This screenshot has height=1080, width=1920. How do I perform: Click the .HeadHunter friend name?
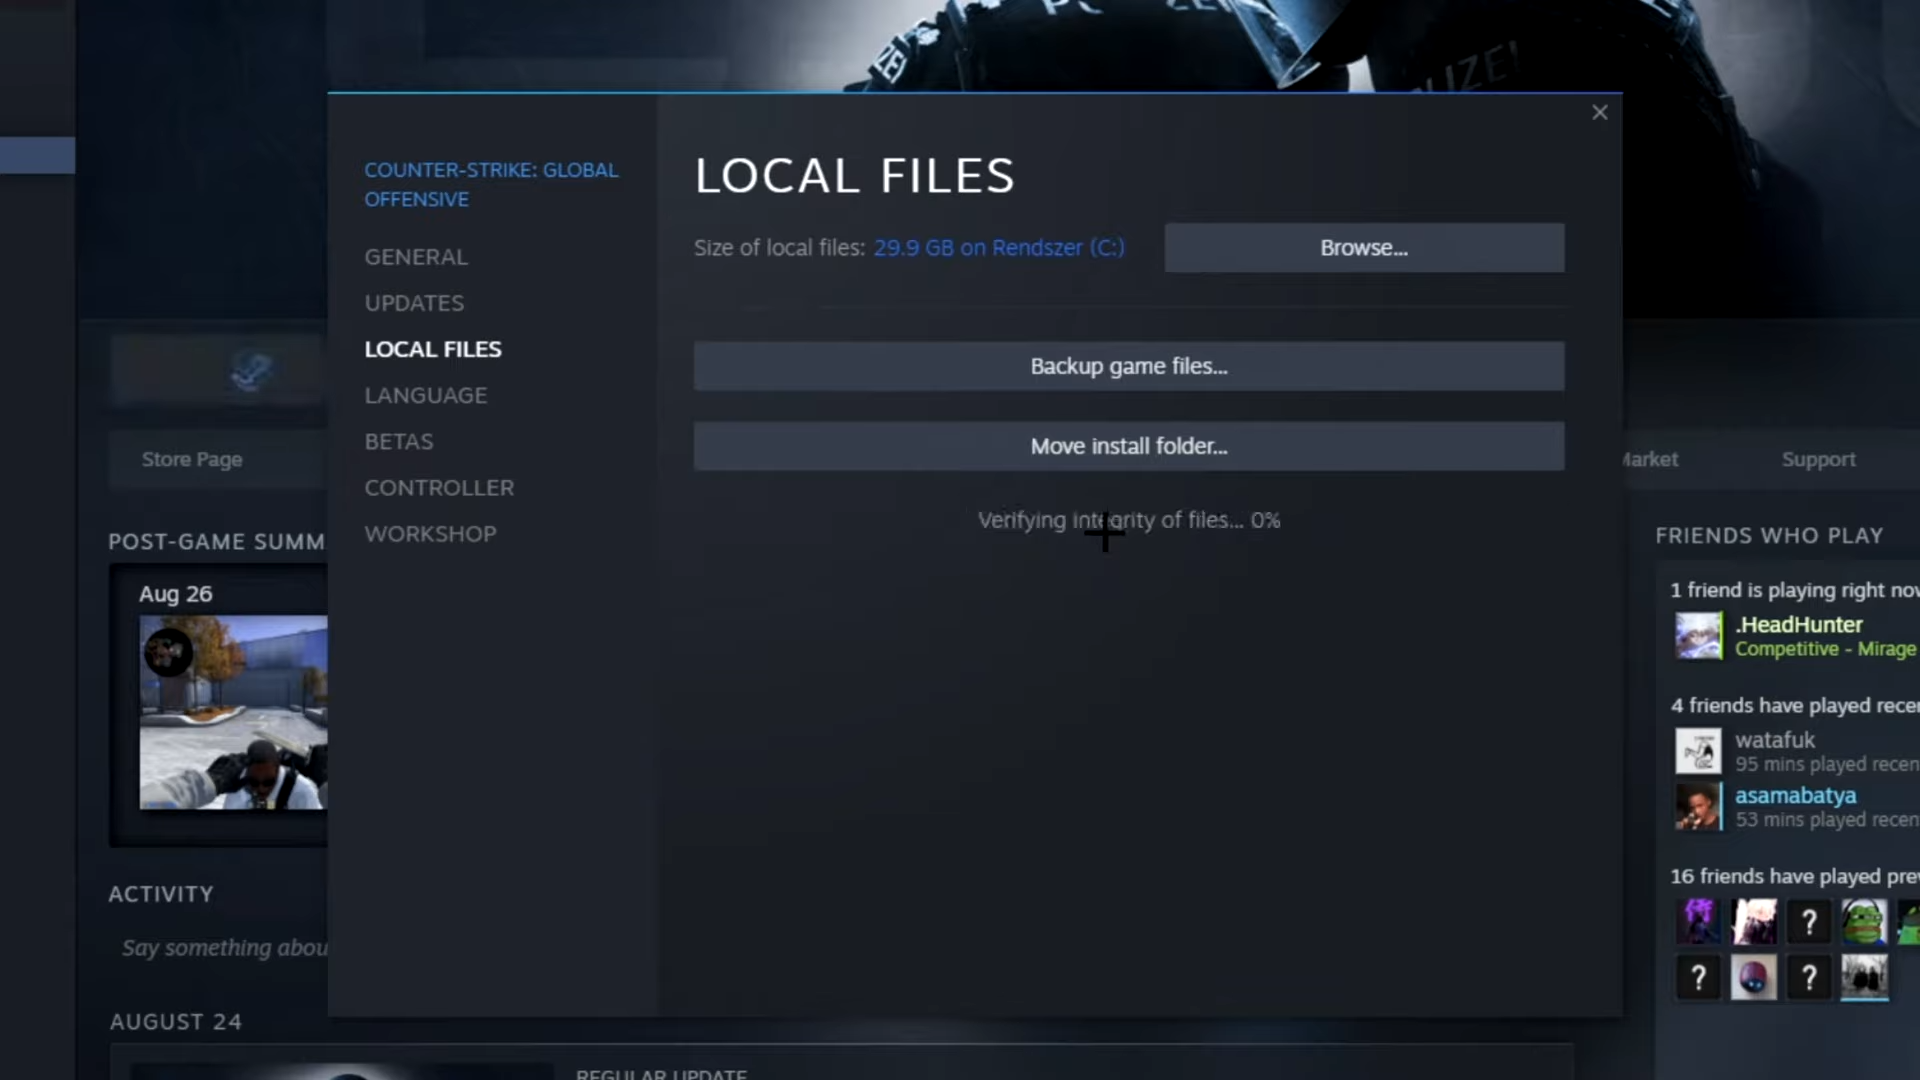pyautogui.click(x=1799, y=625)
